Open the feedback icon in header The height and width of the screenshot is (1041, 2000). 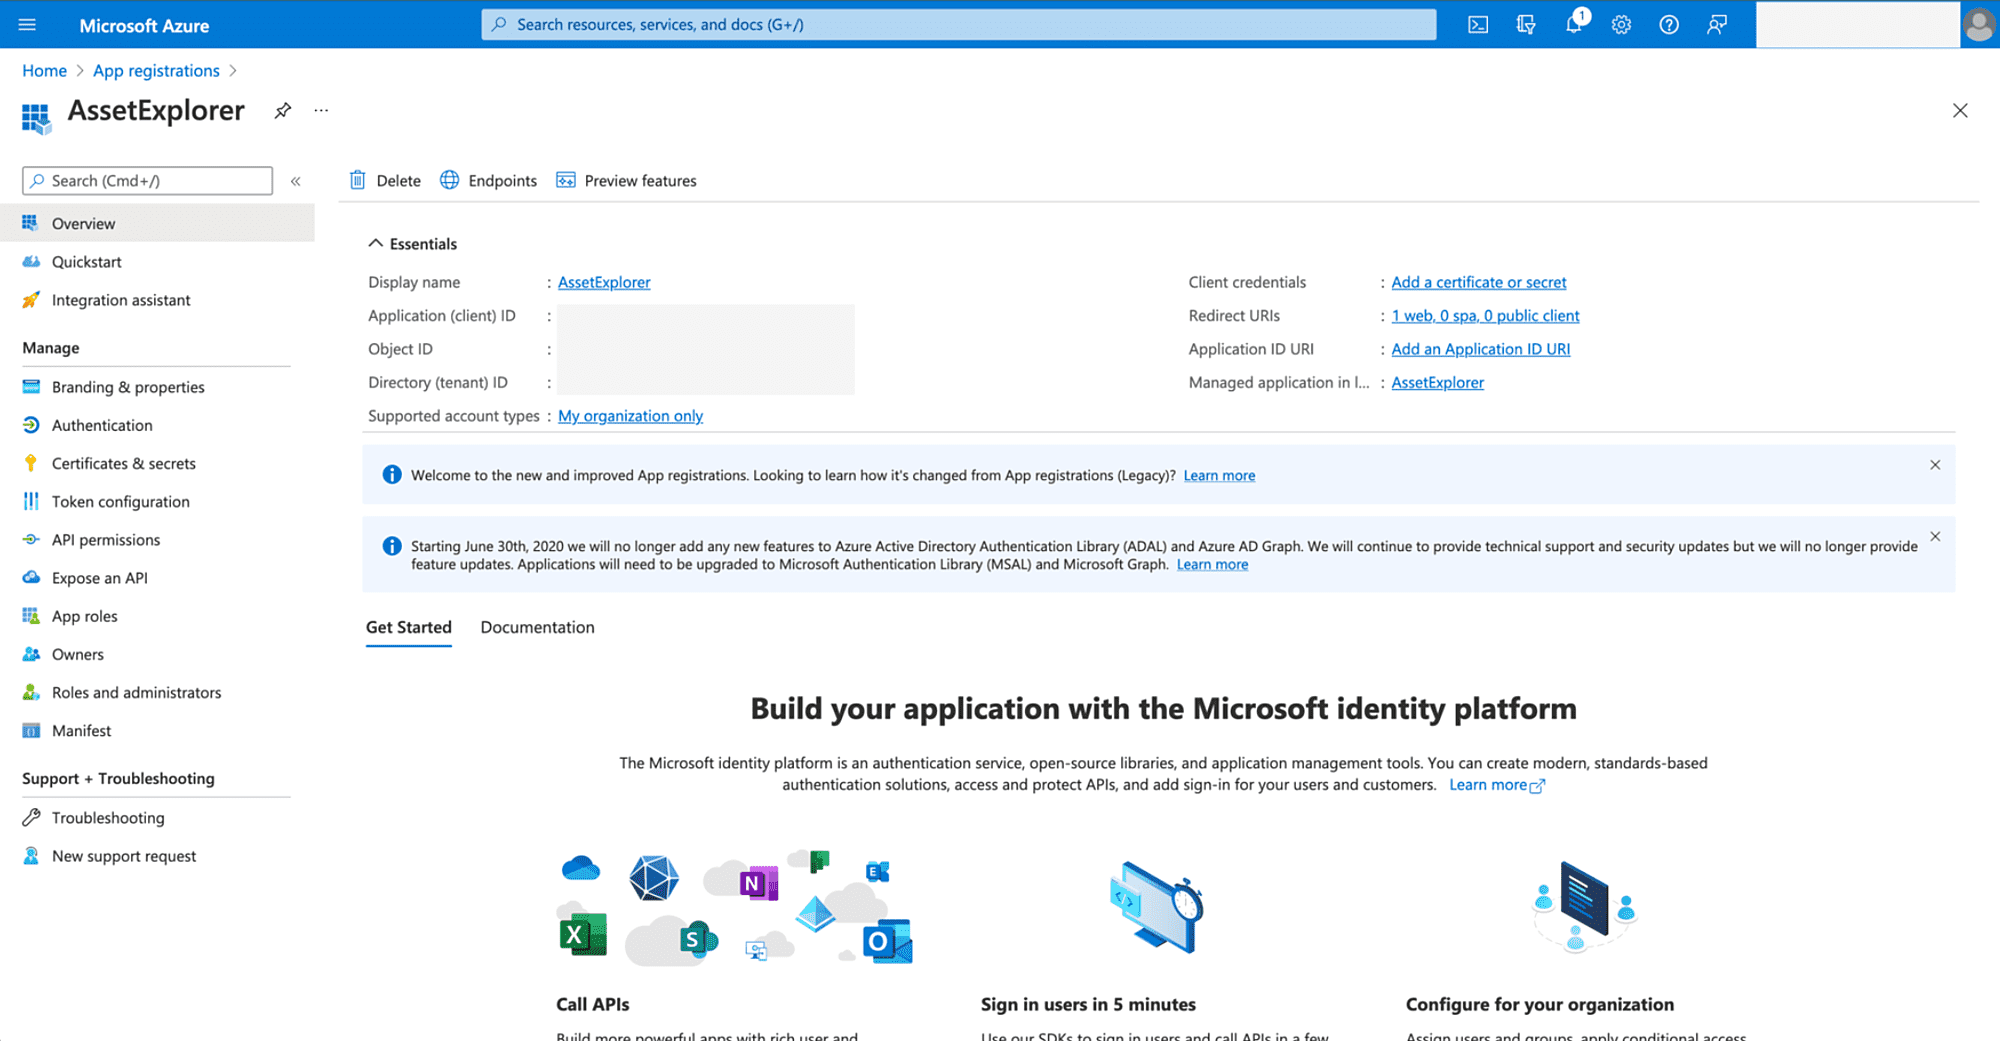click(x=1717, y=25)
